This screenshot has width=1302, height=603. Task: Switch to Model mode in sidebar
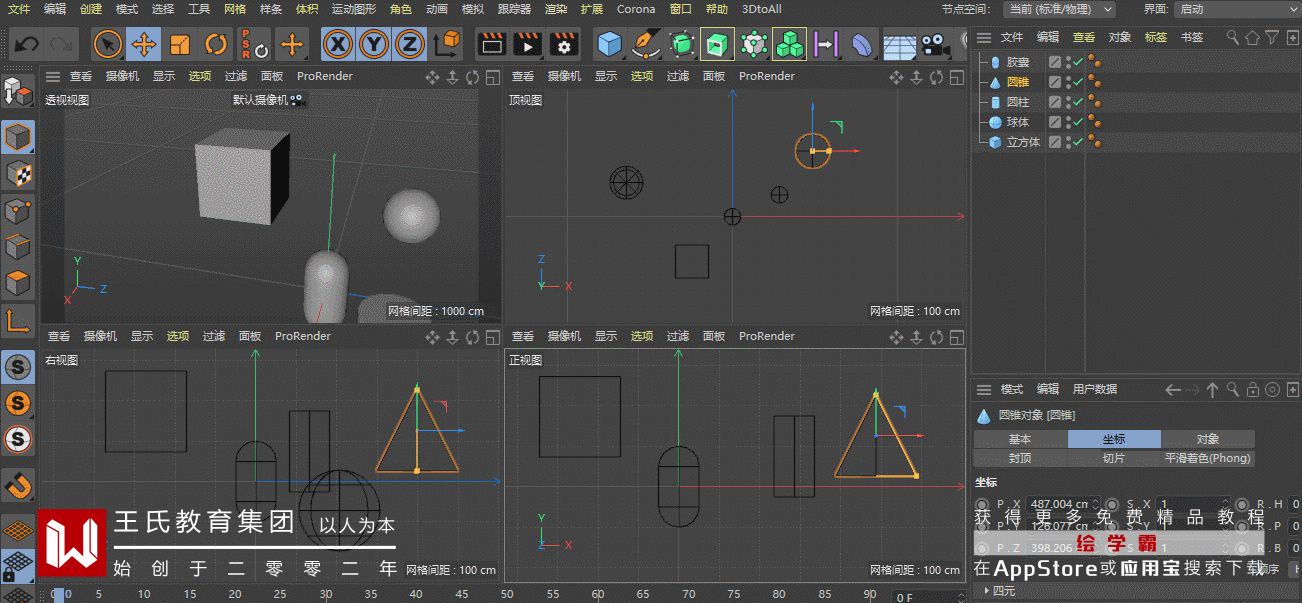pos(18,137)
